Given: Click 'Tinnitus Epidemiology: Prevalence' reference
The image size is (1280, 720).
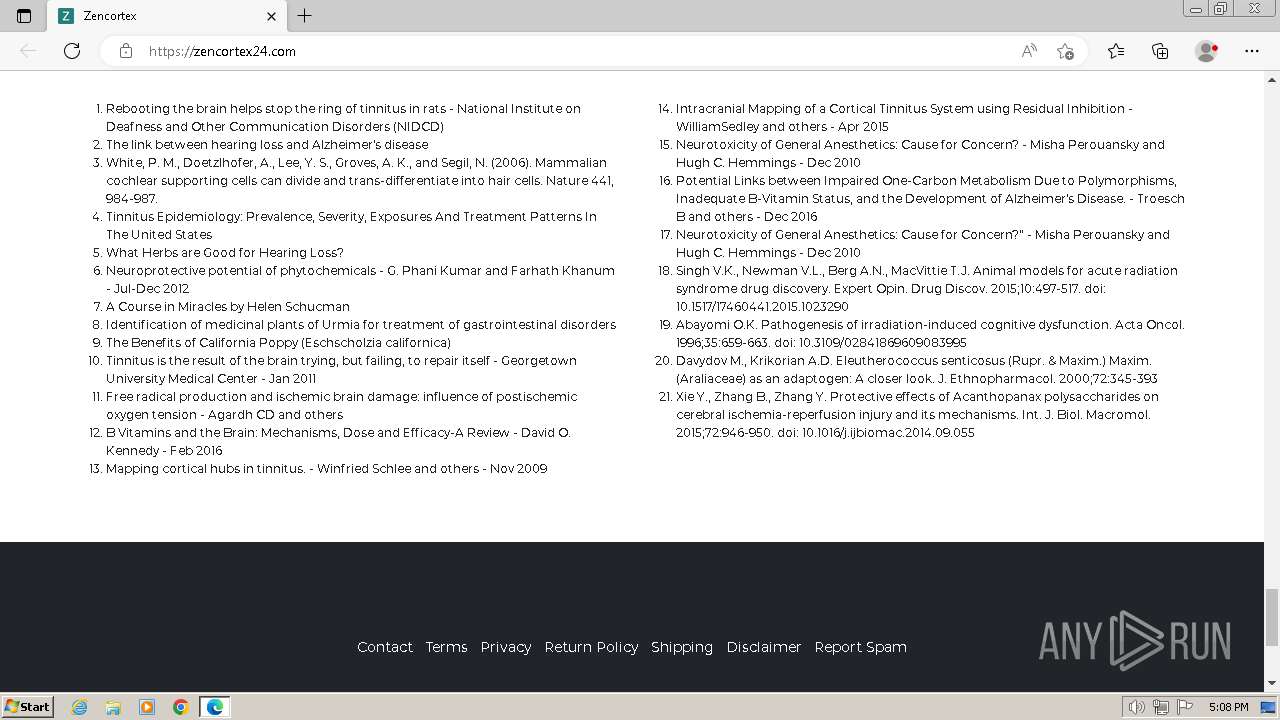Looking at the screenshot, I should click(x=351, y=226).
